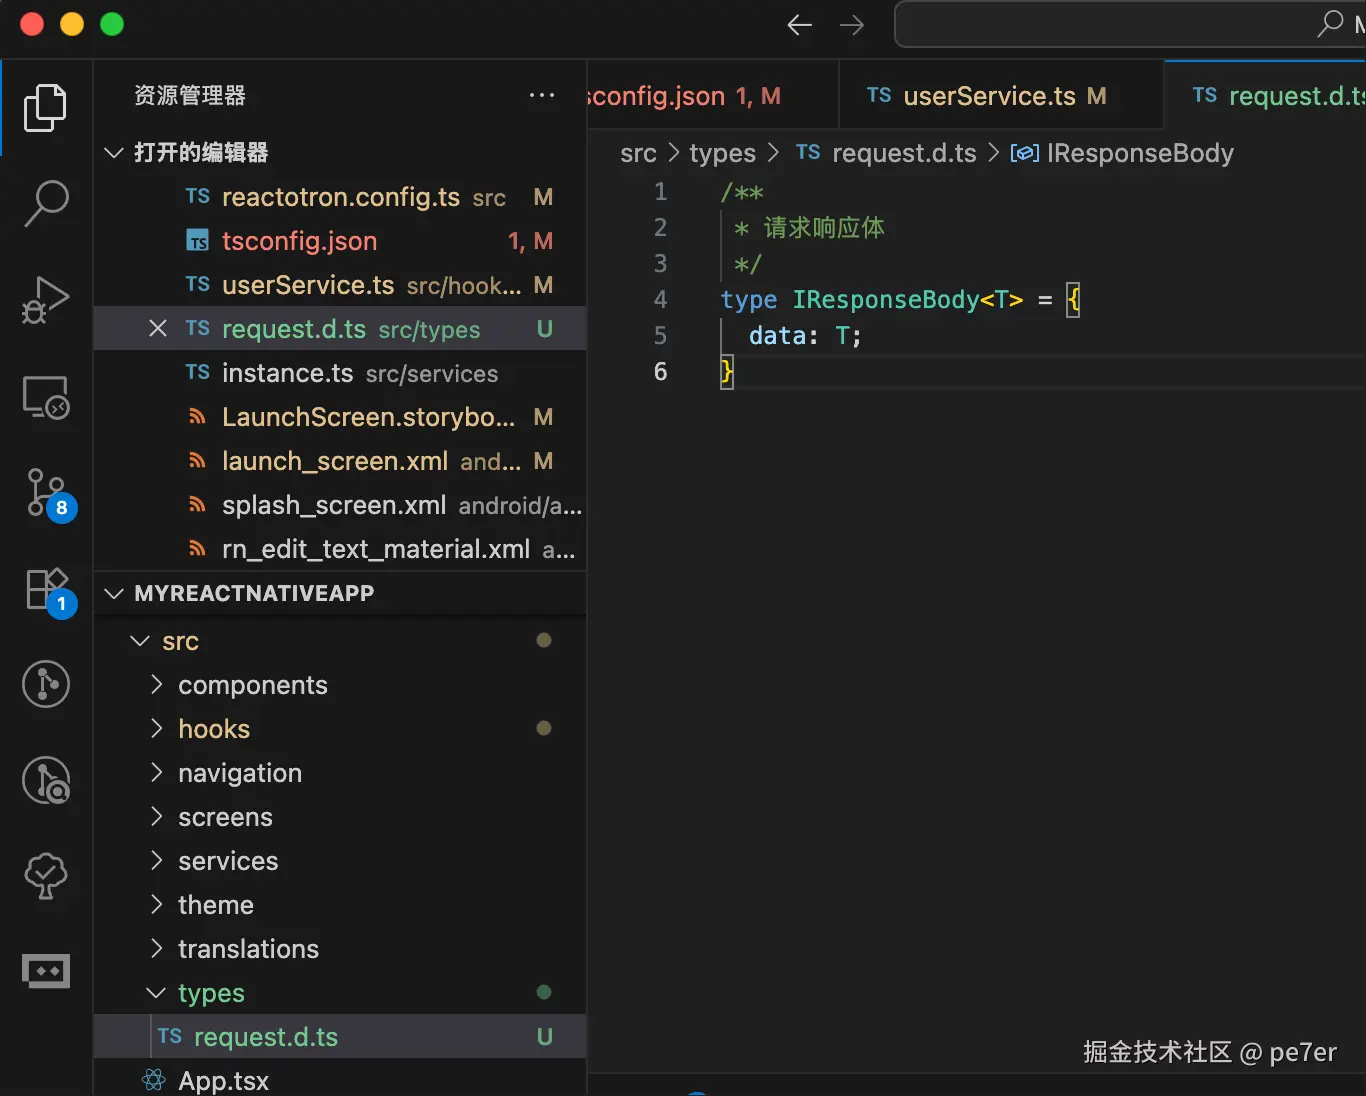Click the 'data: T;' code line
Viewport: 1366px width, 1096px height.
click(x=805, y=335)
